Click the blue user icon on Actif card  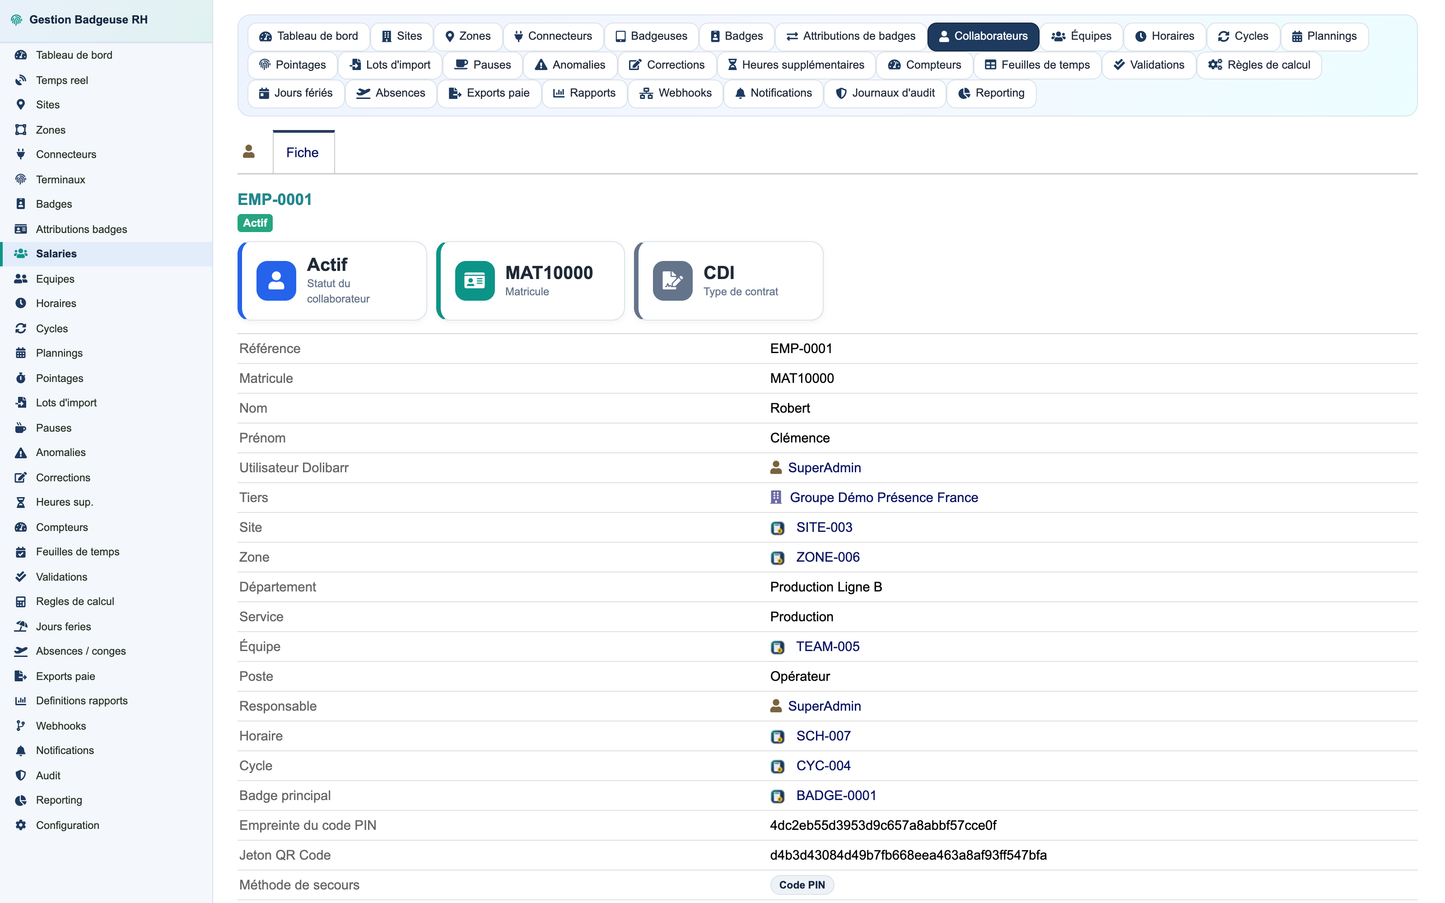[x=276, y=281]
